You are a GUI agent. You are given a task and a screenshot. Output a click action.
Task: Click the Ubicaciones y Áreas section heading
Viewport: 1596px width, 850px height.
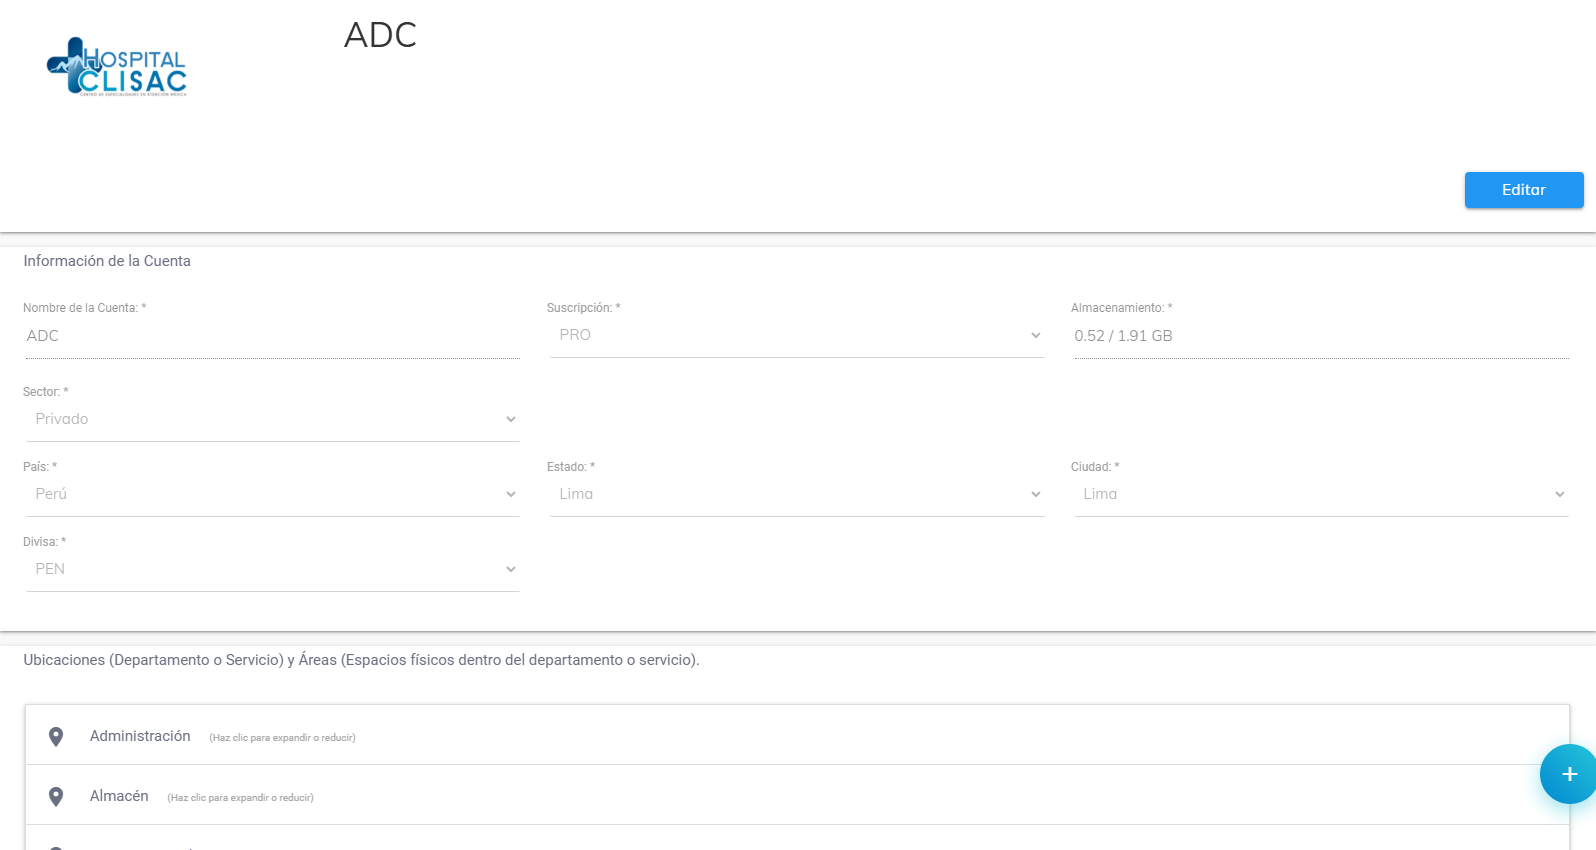pos(361,660)
